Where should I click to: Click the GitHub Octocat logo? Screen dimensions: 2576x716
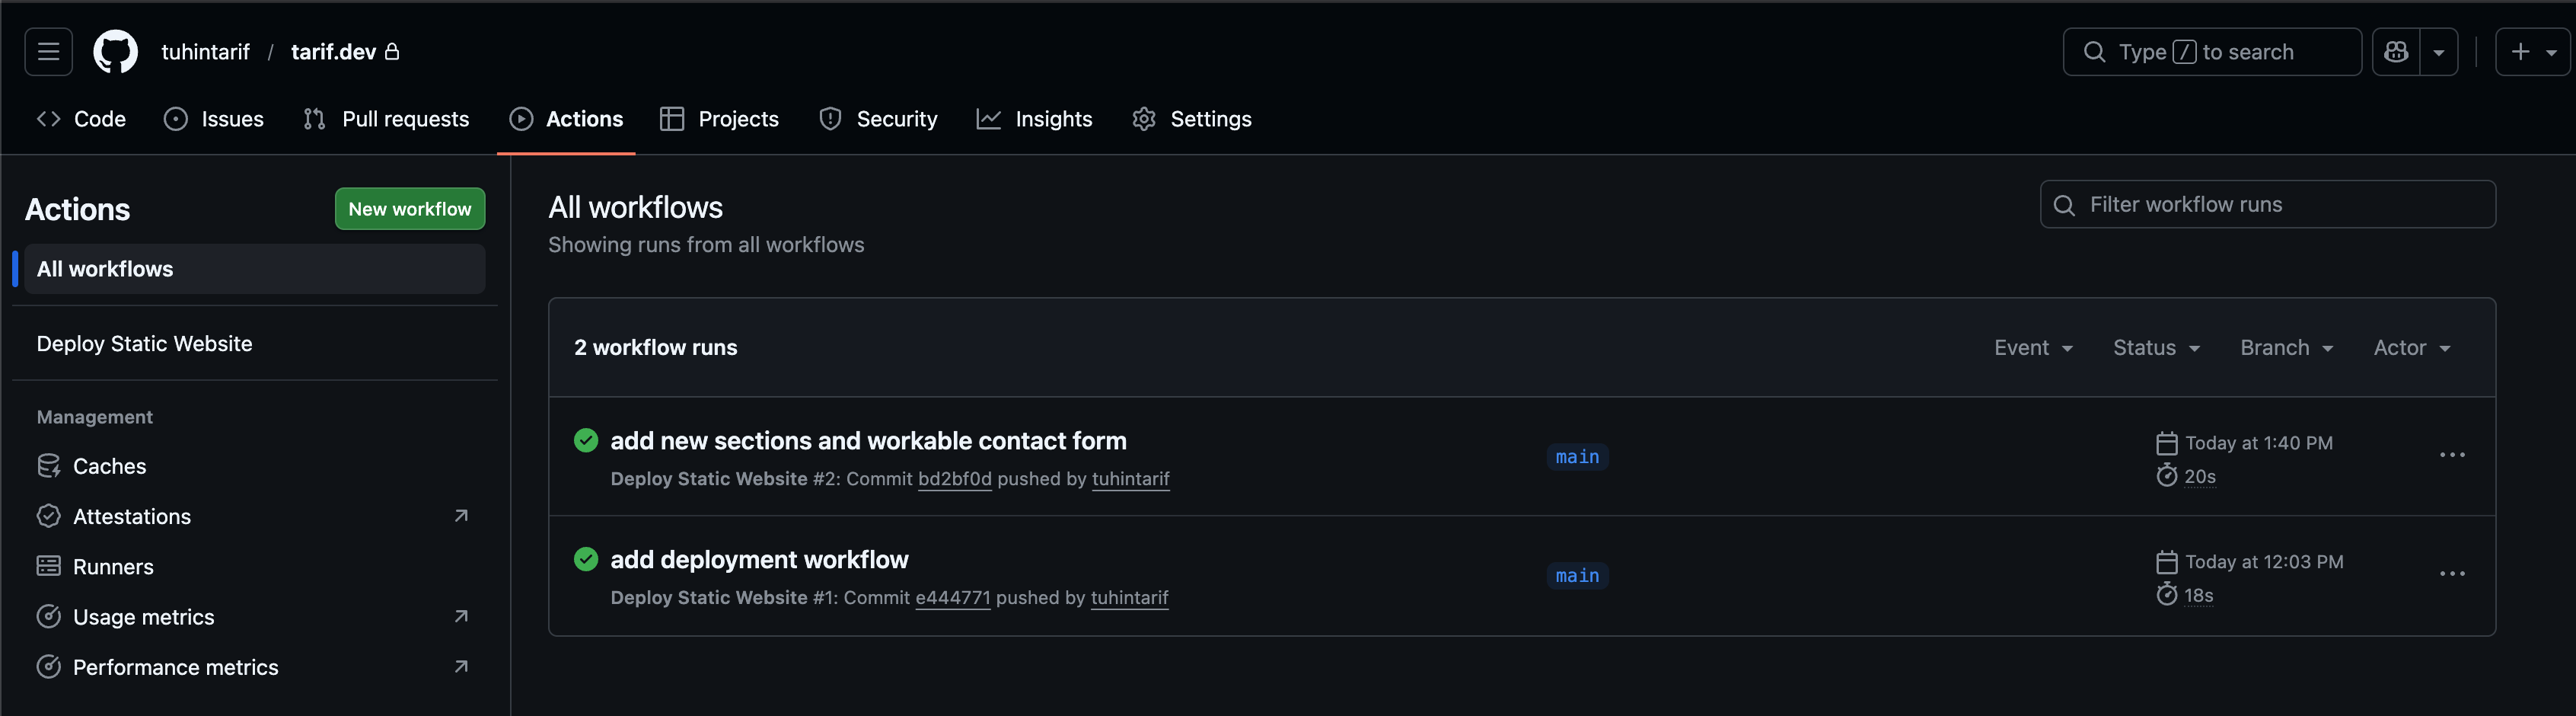(x=115, y=52)
